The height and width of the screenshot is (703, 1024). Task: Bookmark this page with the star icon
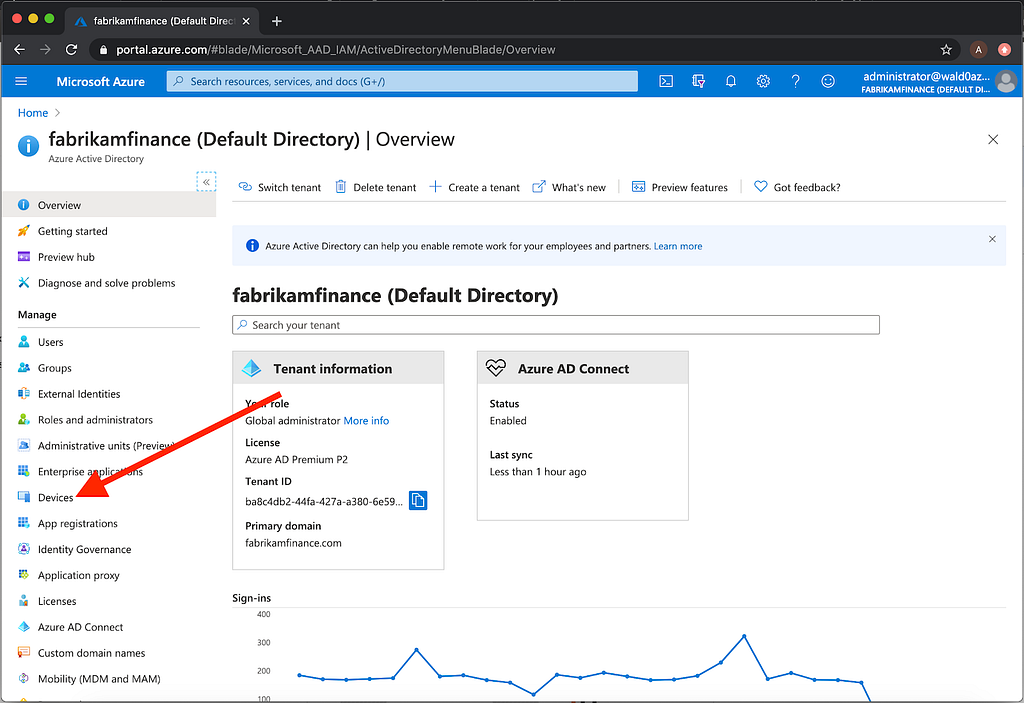(x=946, y=50)
